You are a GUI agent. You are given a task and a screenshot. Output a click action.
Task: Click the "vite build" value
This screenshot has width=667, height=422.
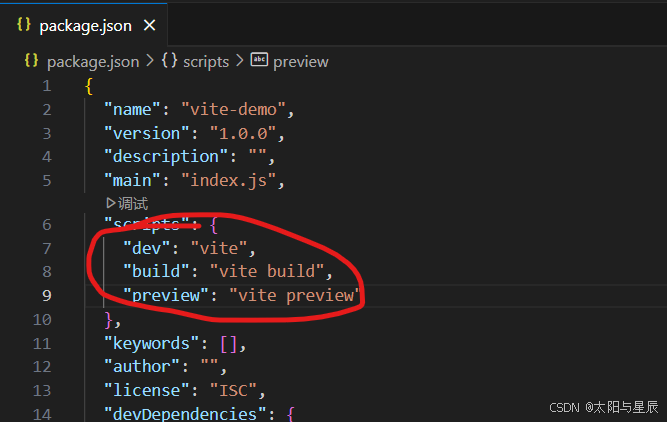[267, 271]
